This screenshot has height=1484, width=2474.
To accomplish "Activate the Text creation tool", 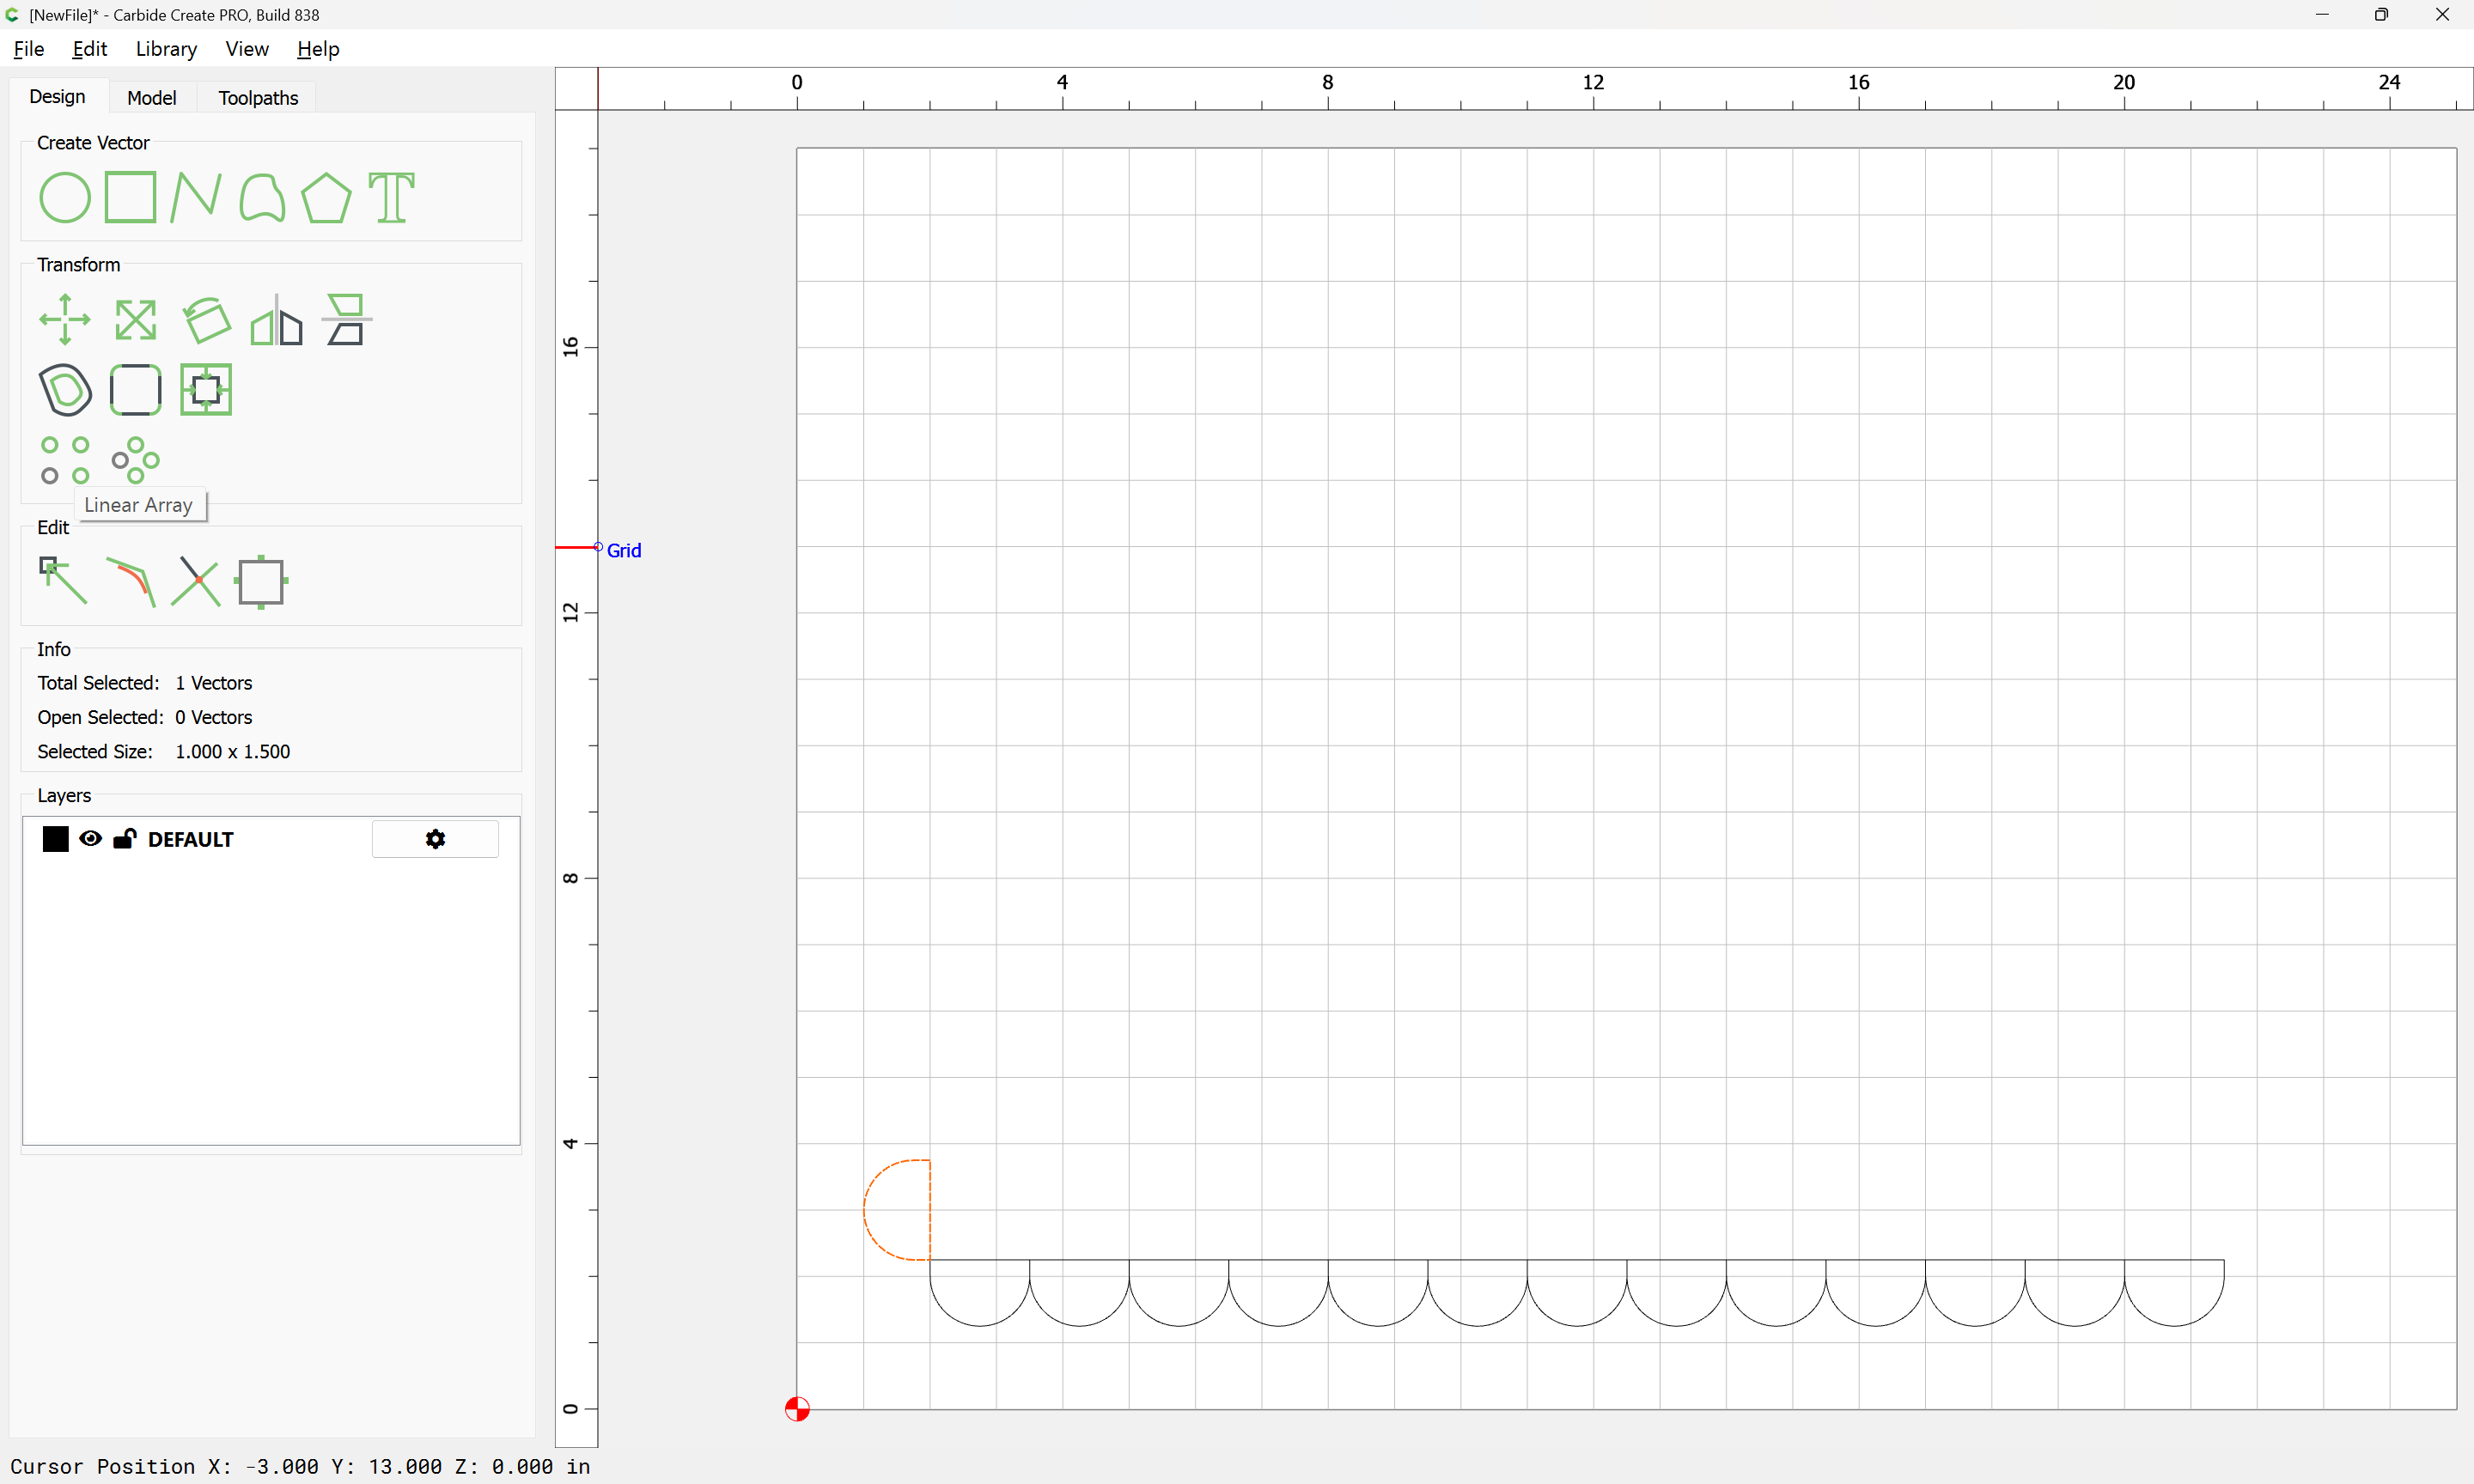I will click(x=391, y=197).
